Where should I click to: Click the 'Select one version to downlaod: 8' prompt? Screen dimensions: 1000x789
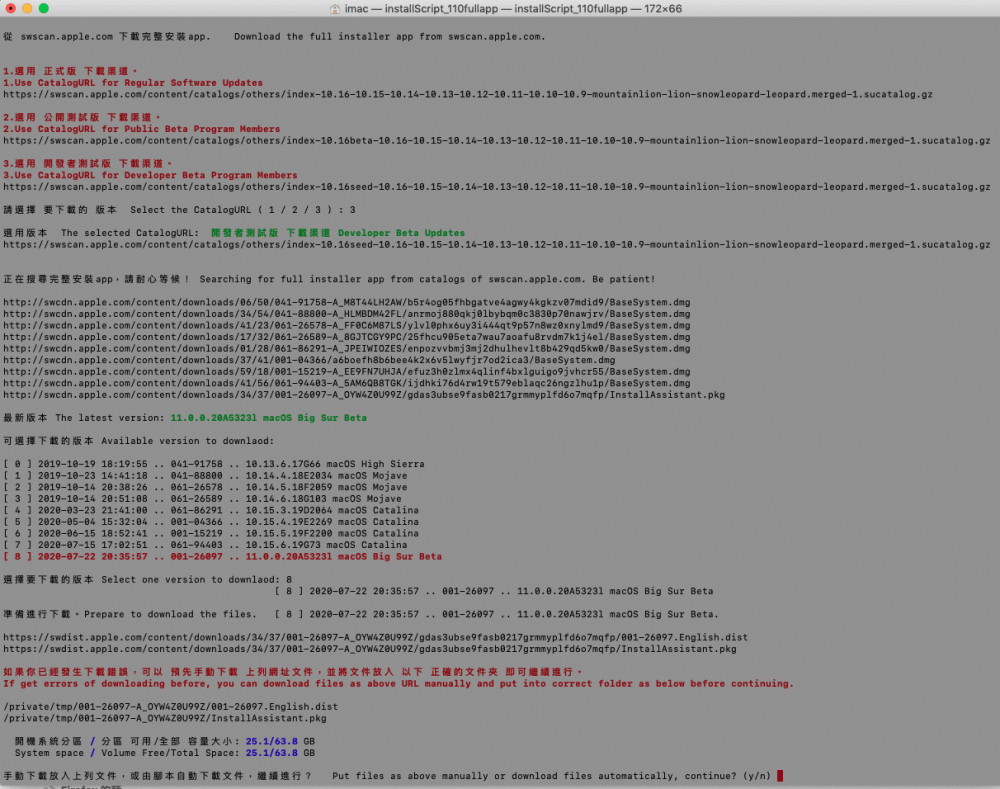pyautogui.click(x=196, y=580)
